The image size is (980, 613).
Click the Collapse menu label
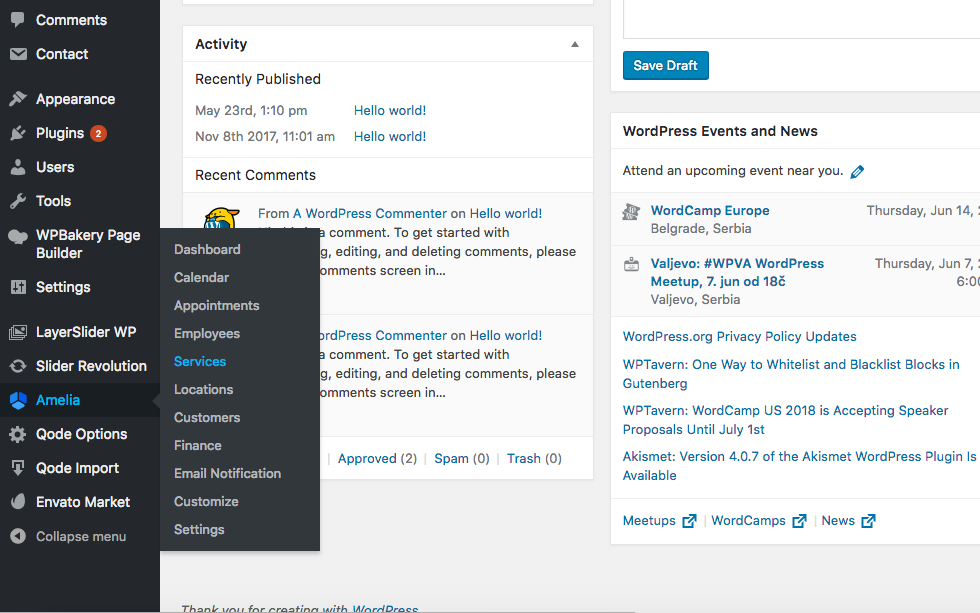[x=81, y=536]
